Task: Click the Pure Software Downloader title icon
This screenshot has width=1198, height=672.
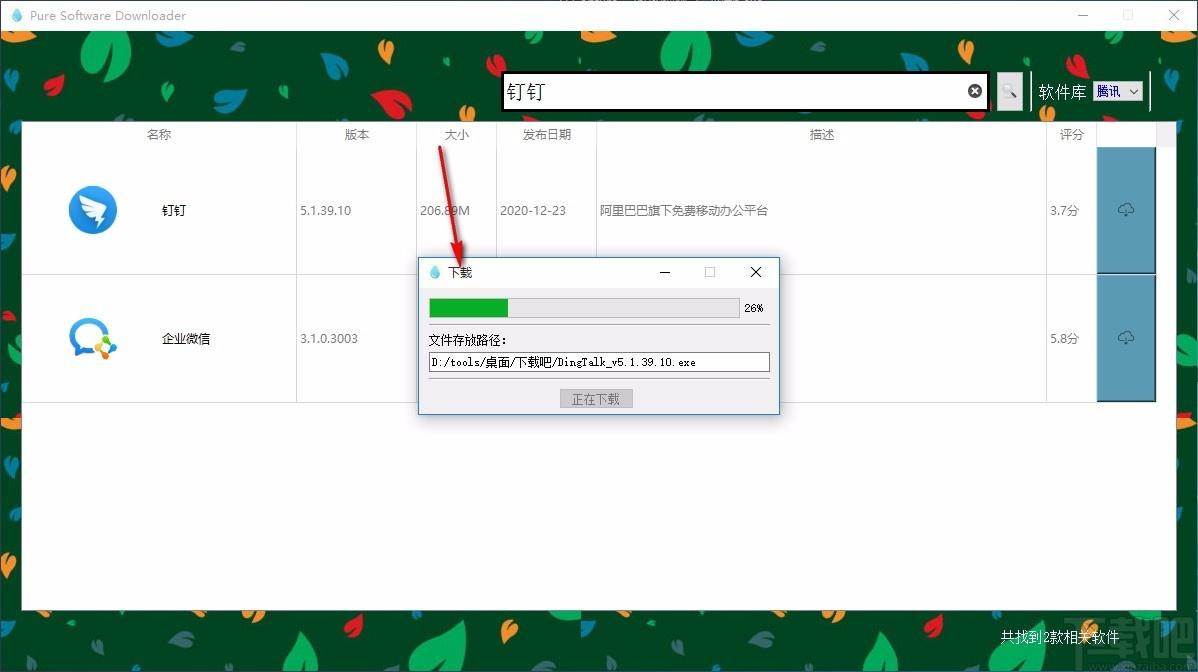Action: pyautogui.click(x=17, y=15)
